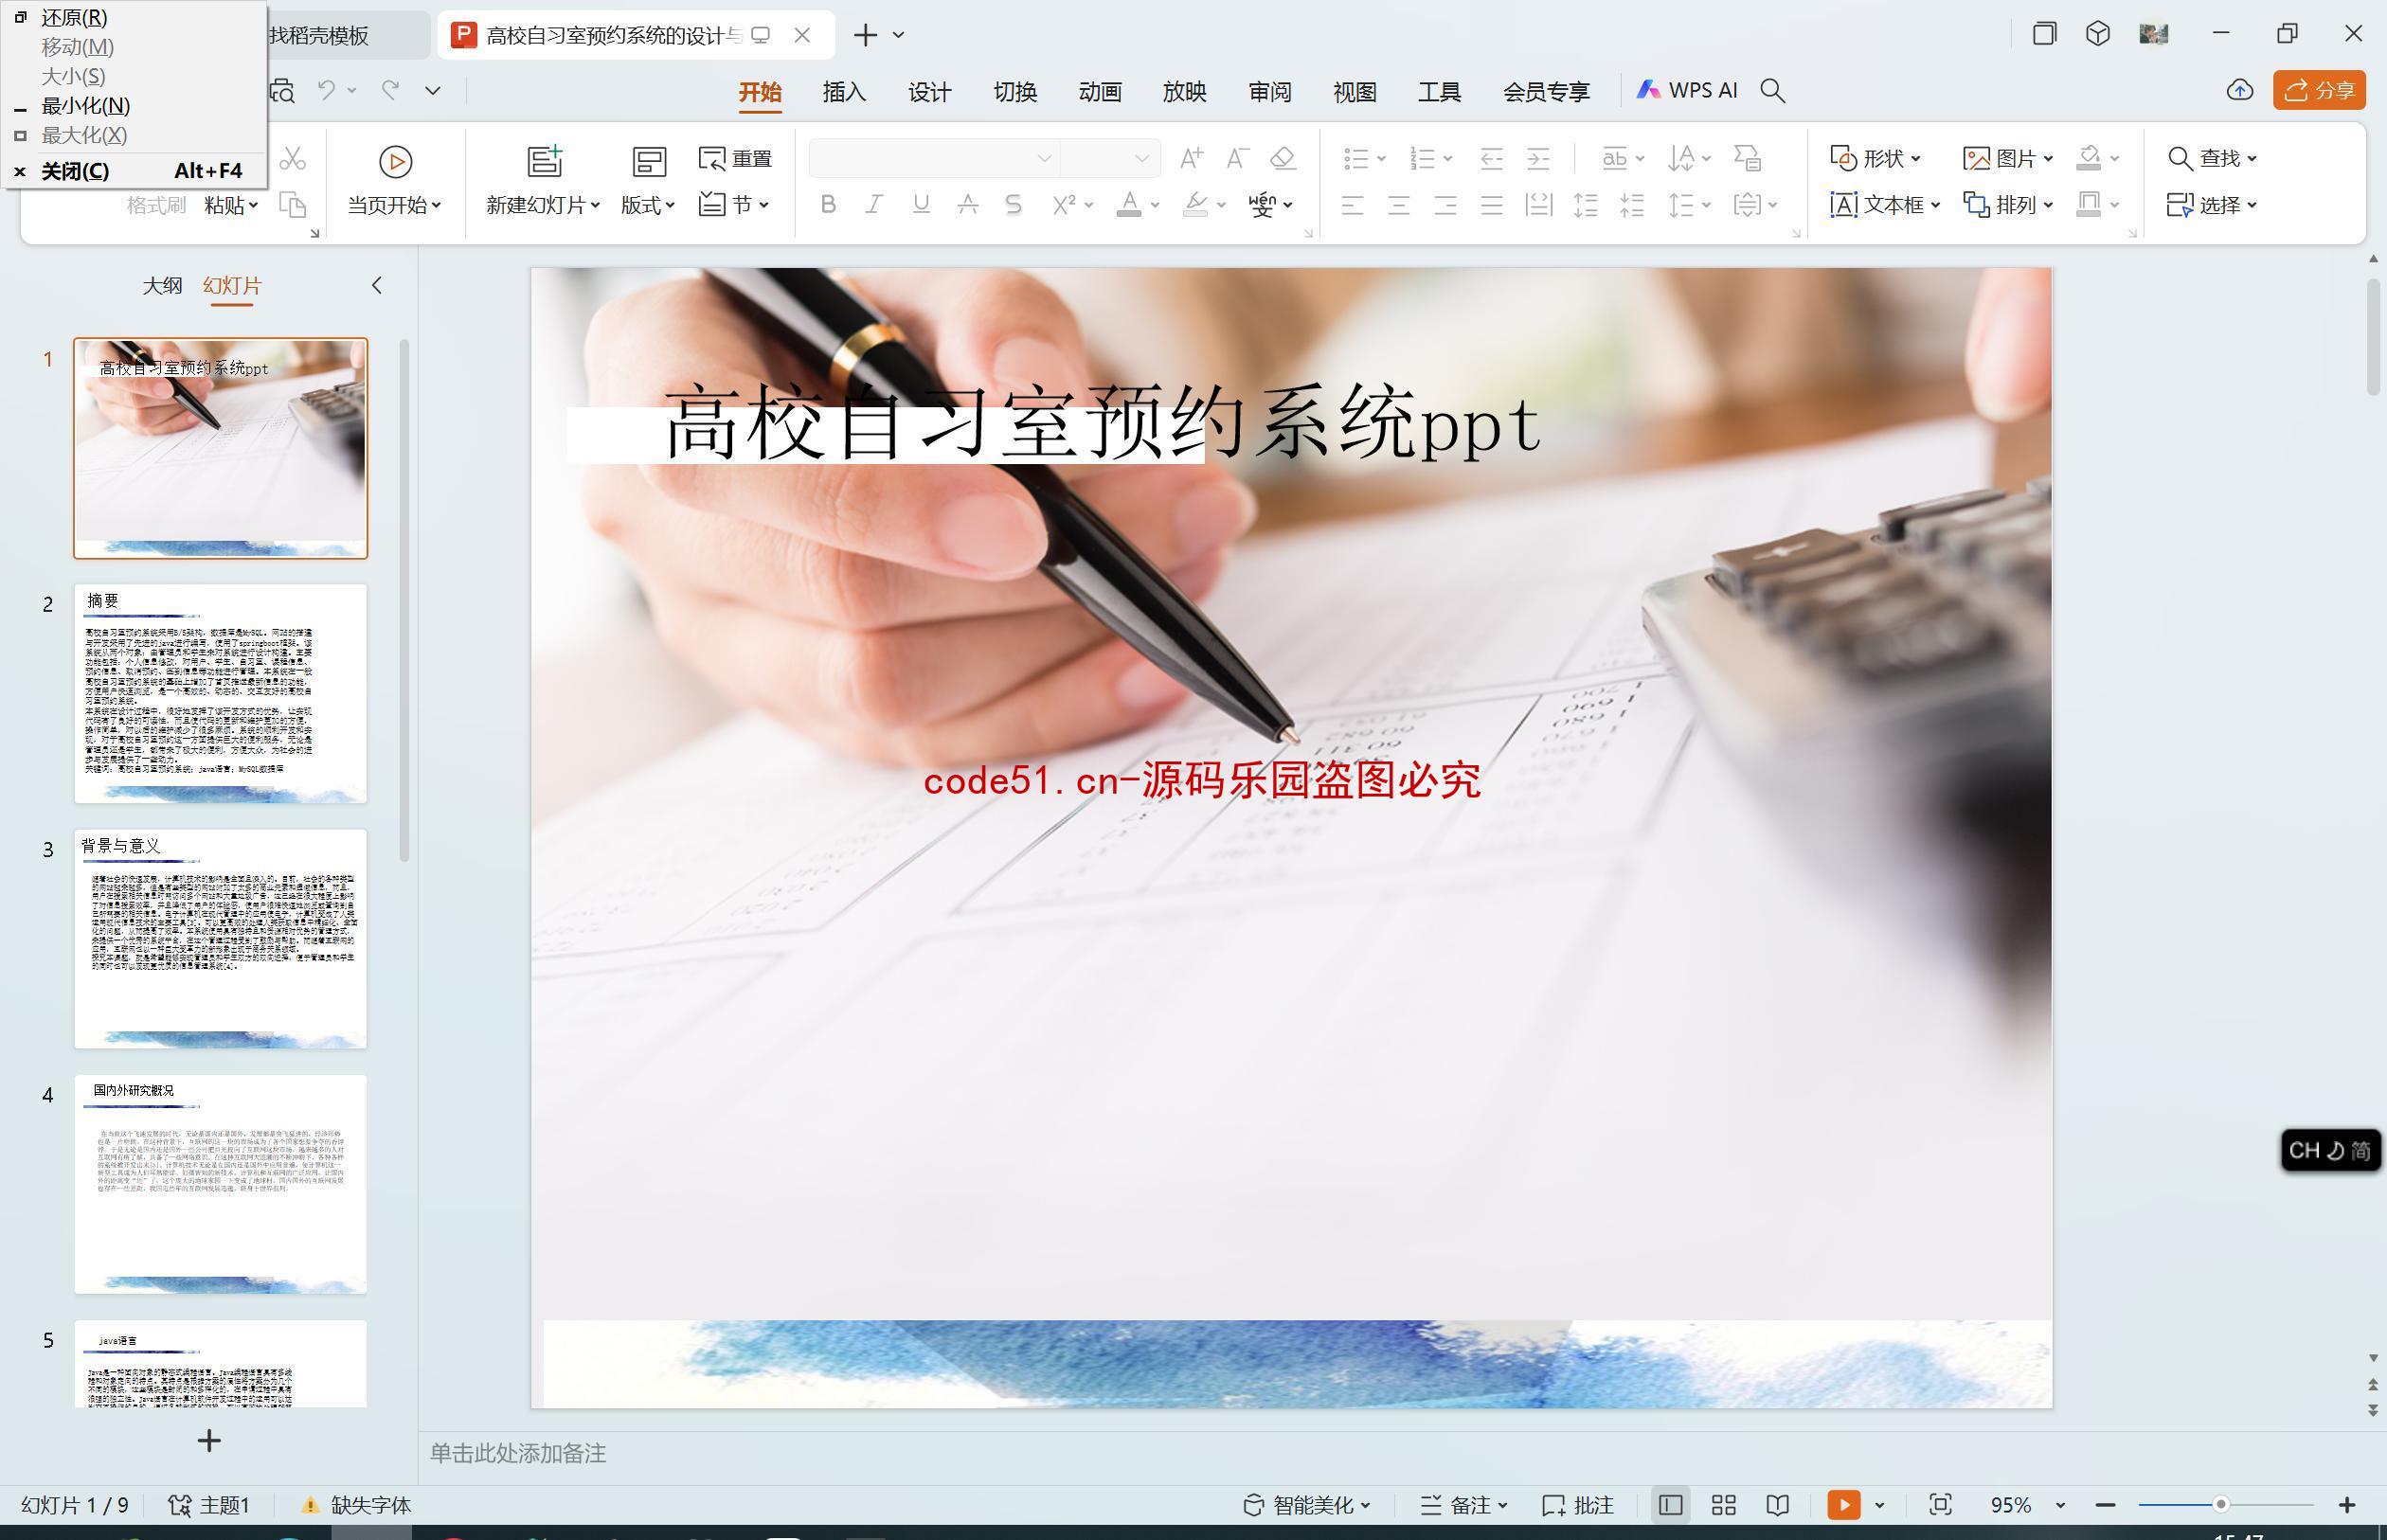Toggle Underline formatting
The image size is (2387, 1540).
point(921,205)
